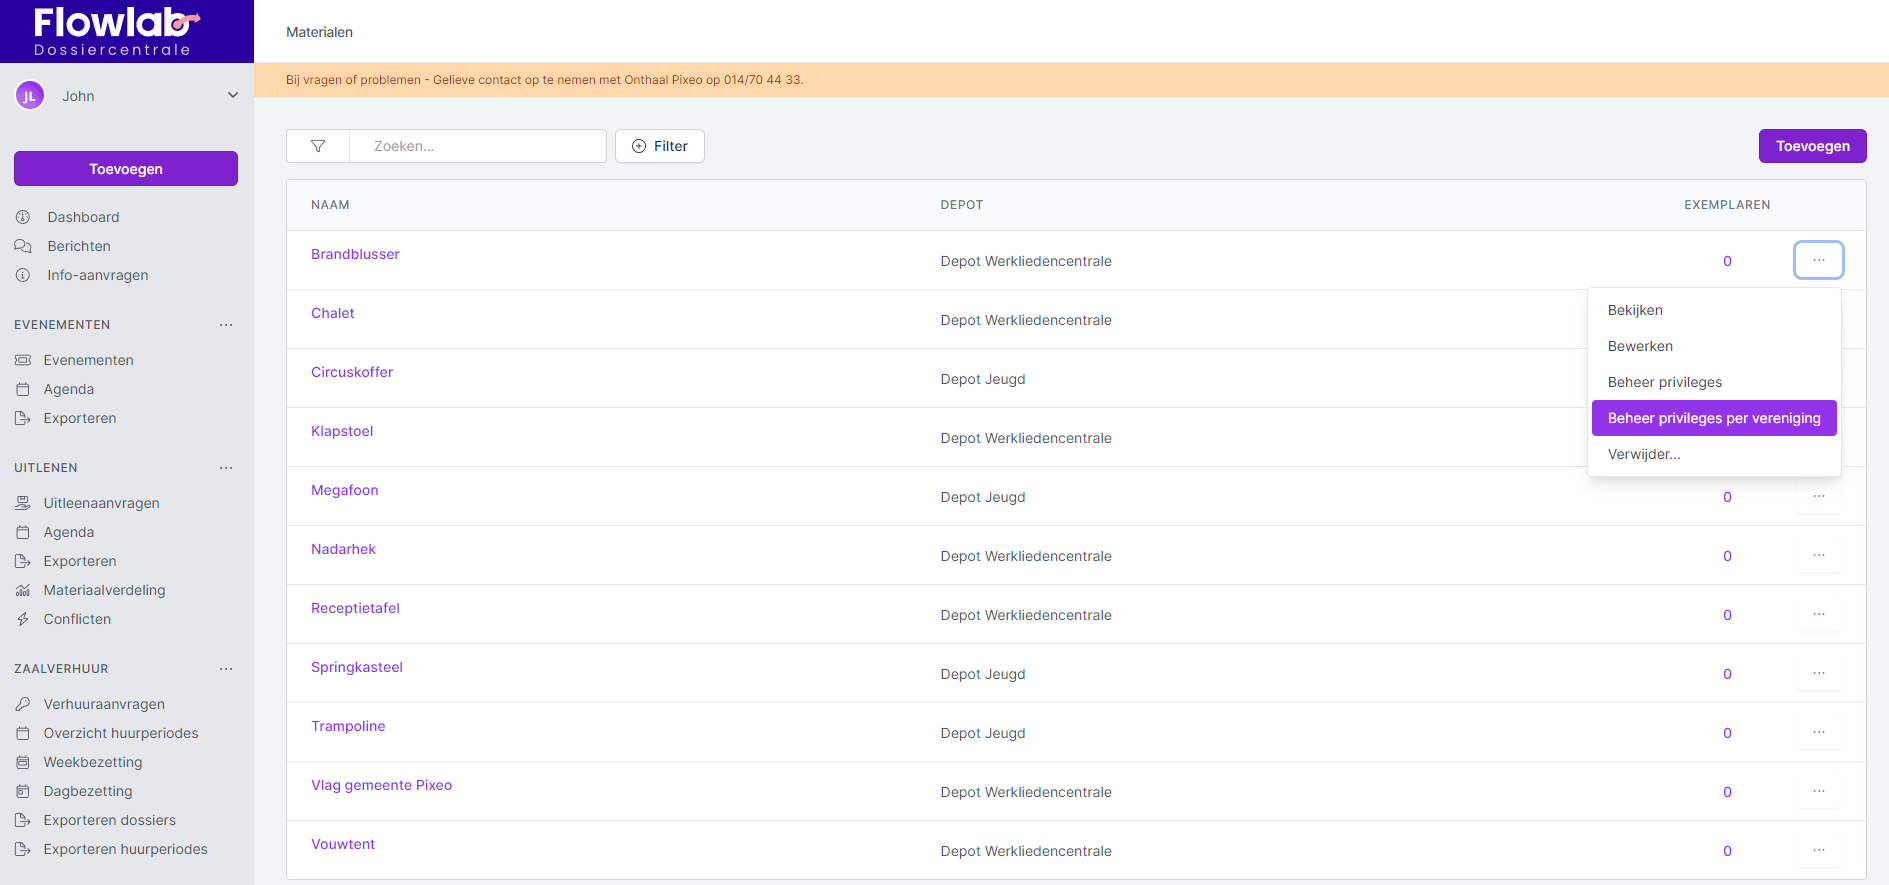Viewport: 1889px width, 885px height.
Task: Click the Conflicten lightning icon
Action: coord(23,619)
